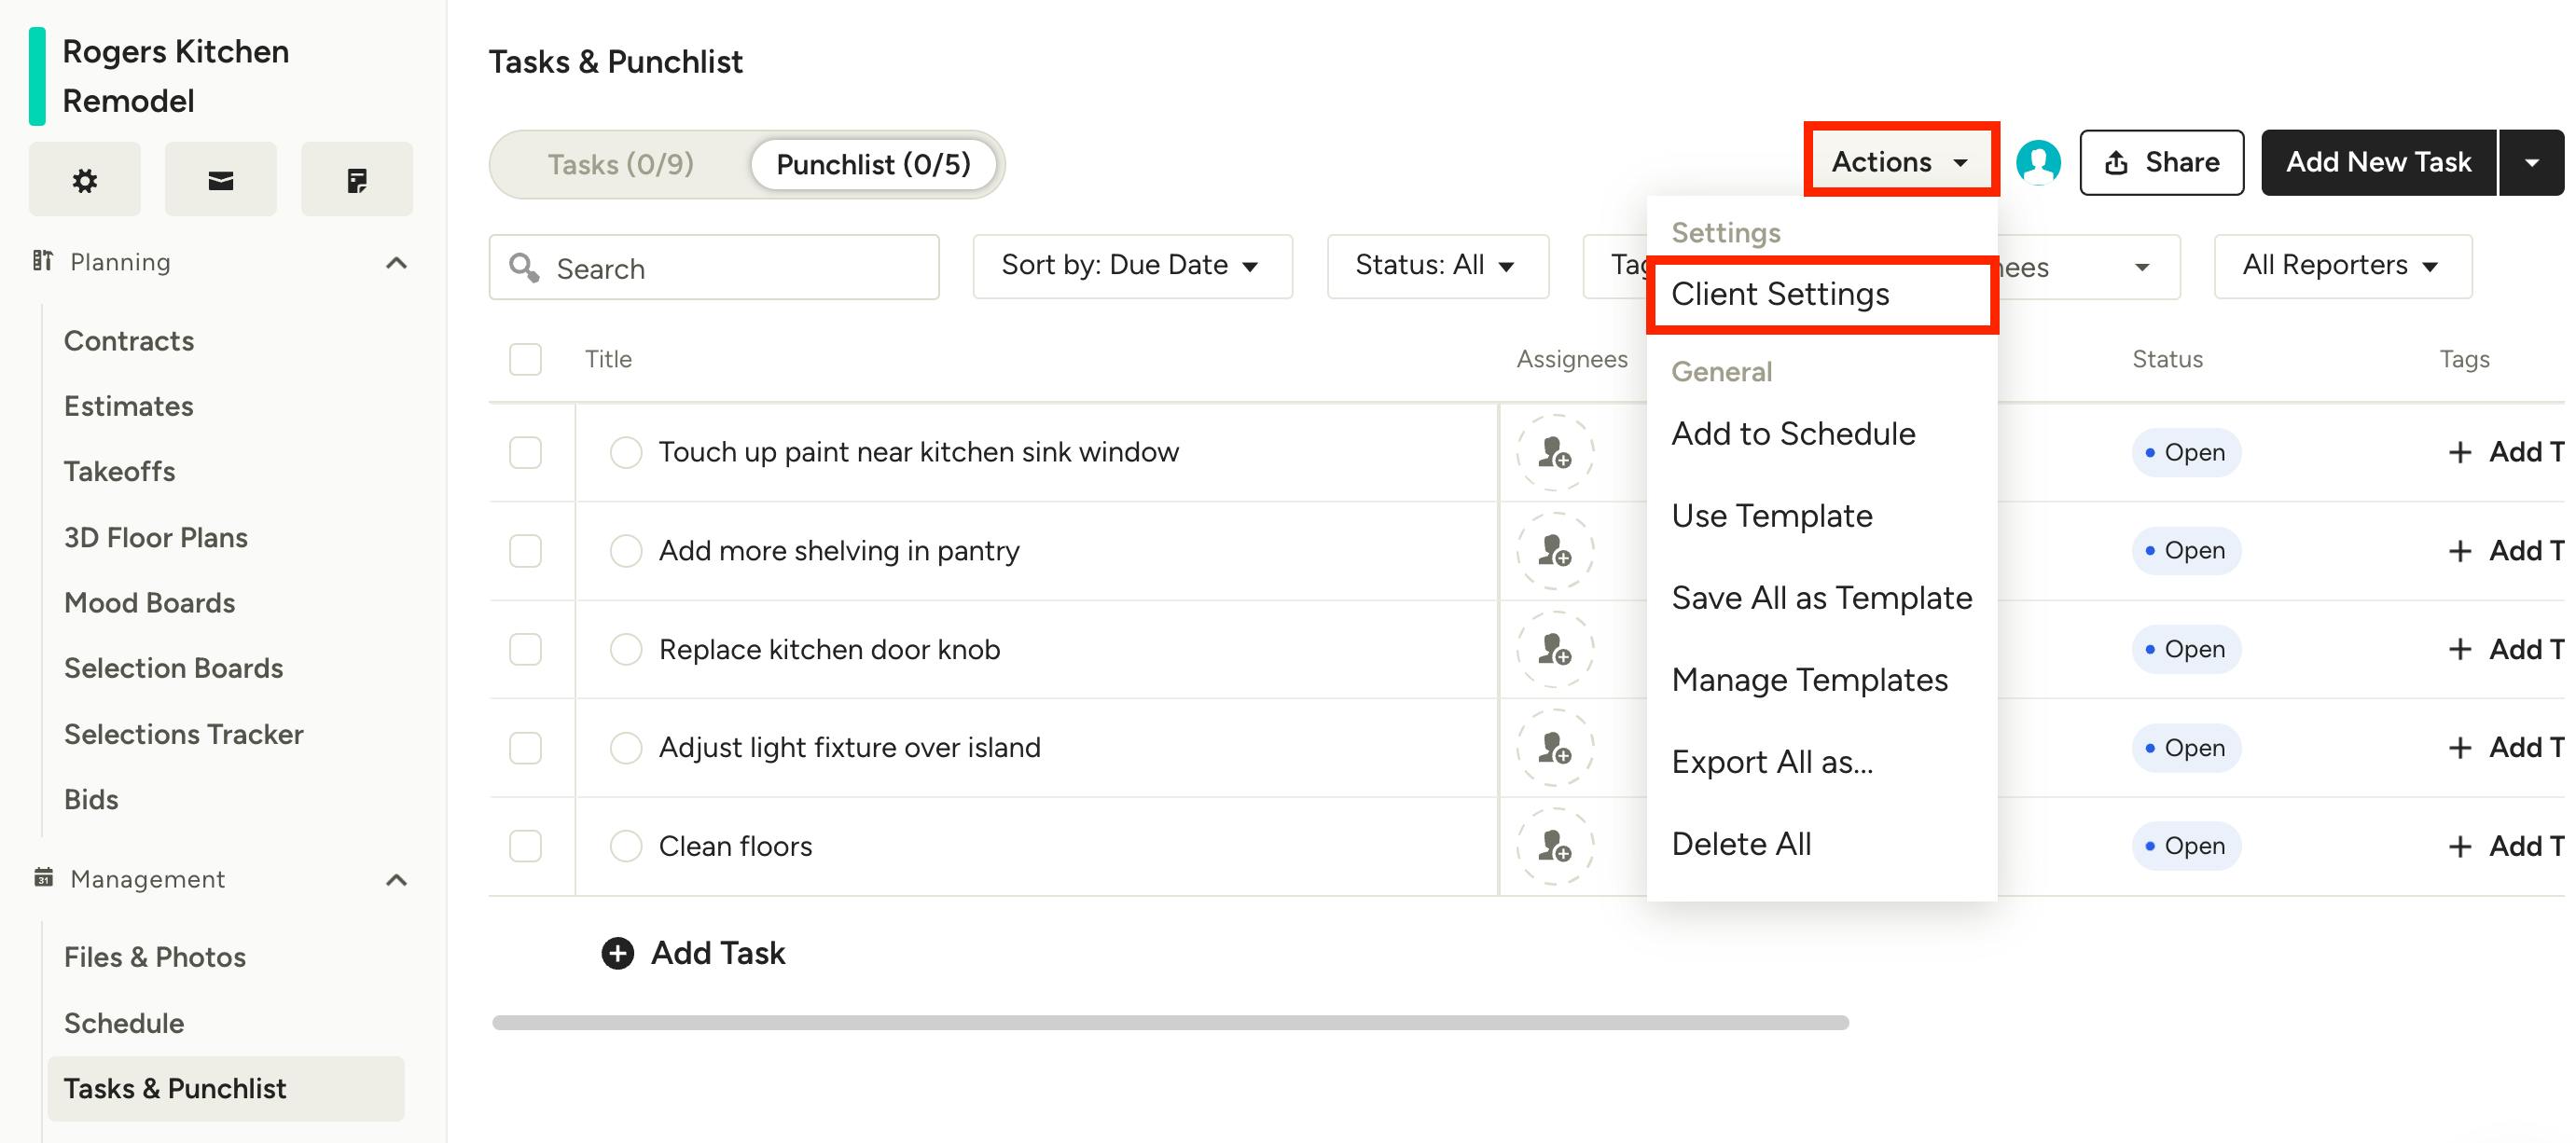Open project settings gear icon
Image resolution: width=2576 pixels, height=1143 pixels.
coord(84,180)
